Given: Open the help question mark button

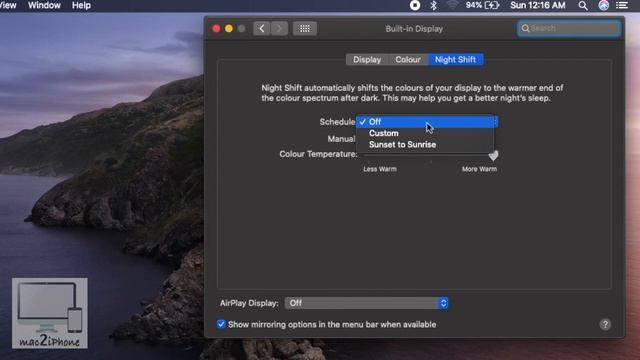Looking at the screenshot, I should pyautogui.click(x=605, y=324).
